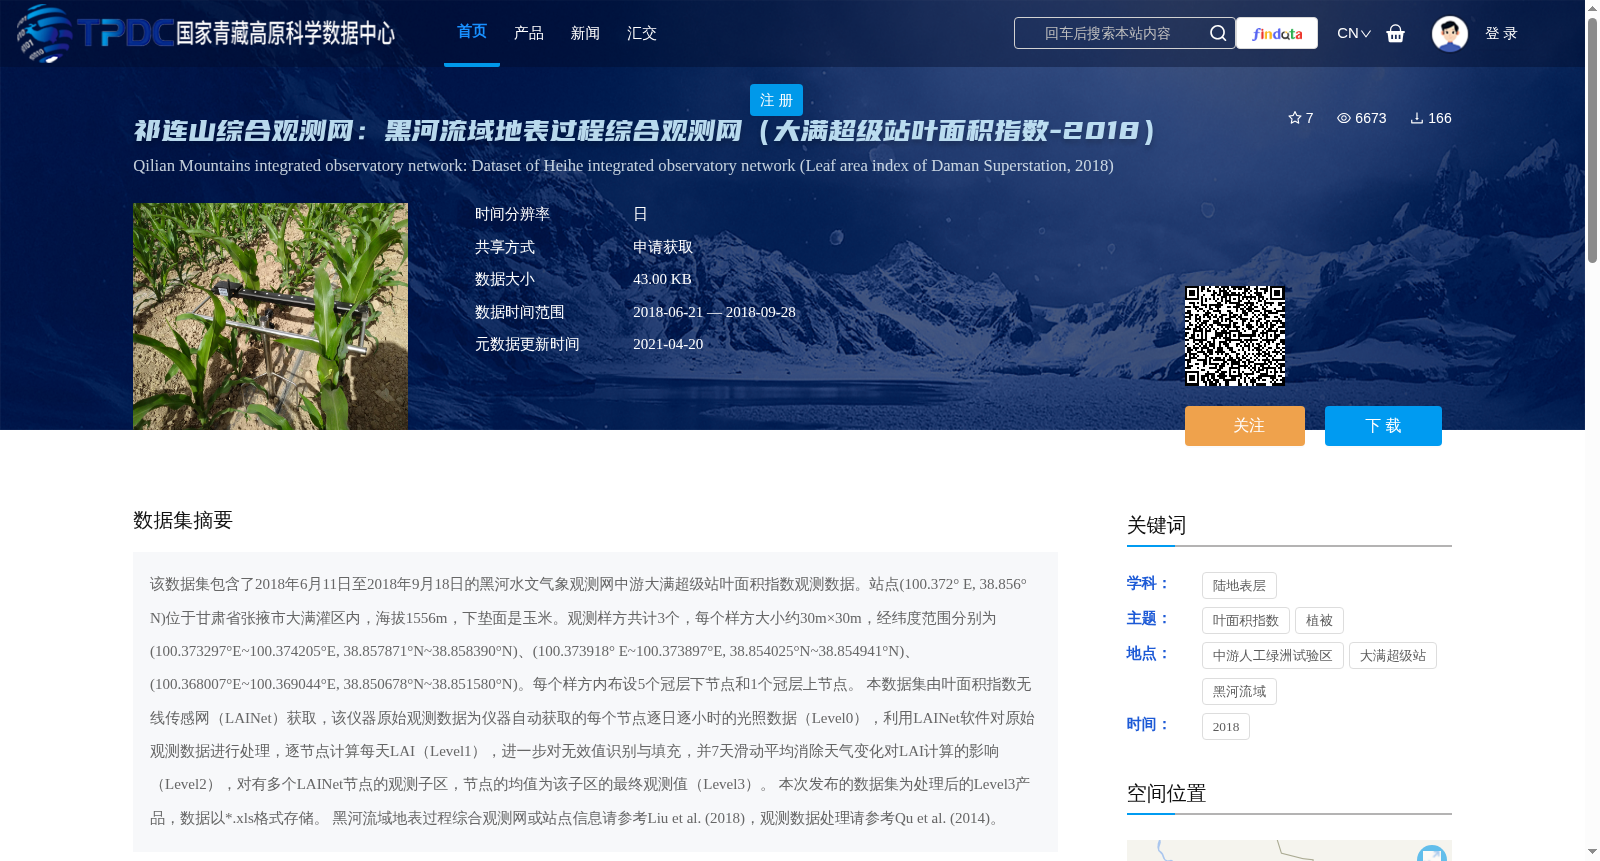The height and width of the screenshot is (861, 1600).
Task: Click the TPDC logo in the header
Action: click(205, 33)
